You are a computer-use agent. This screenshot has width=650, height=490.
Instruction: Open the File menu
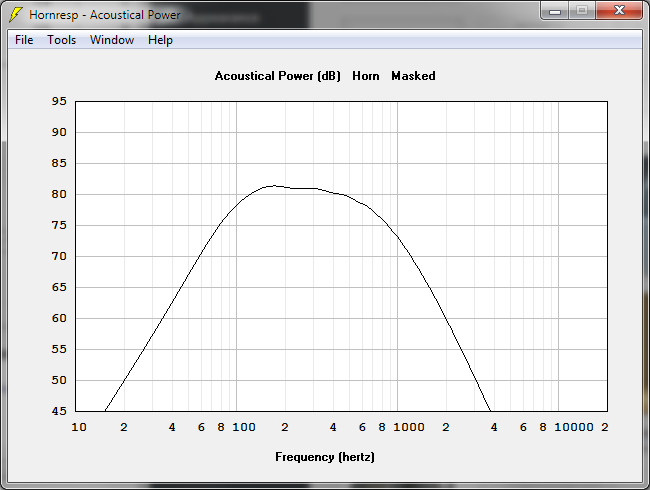pyautogui.click(x=24, y=40)
